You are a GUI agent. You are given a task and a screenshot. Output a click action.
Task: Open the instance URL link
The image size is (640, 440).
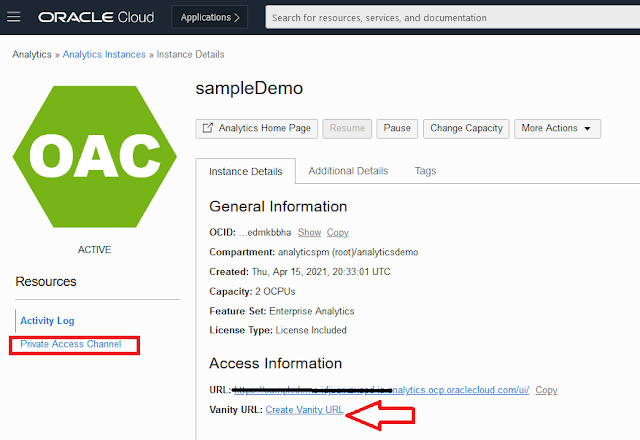[x=382, y=390]
